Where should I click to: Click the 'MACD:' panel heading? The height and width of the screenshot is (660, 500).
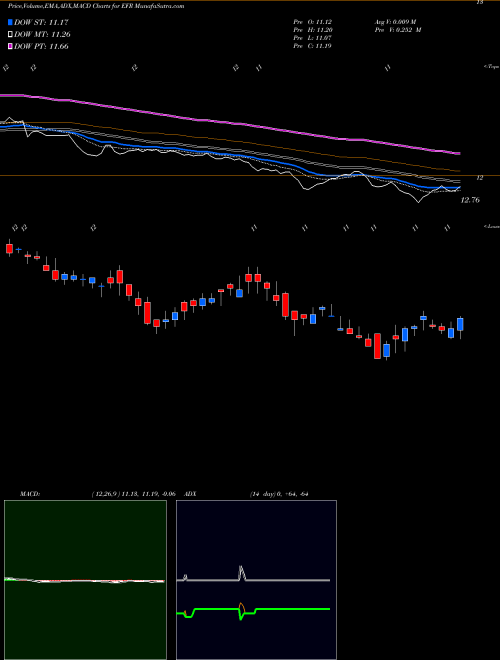click(x=29, y=494)
